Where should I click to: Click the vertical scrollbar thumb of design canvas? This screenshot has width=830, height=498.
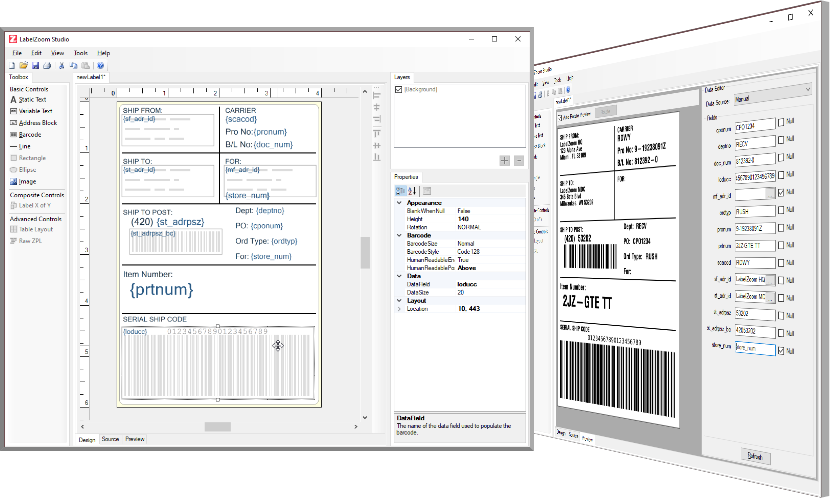point(365,253)
